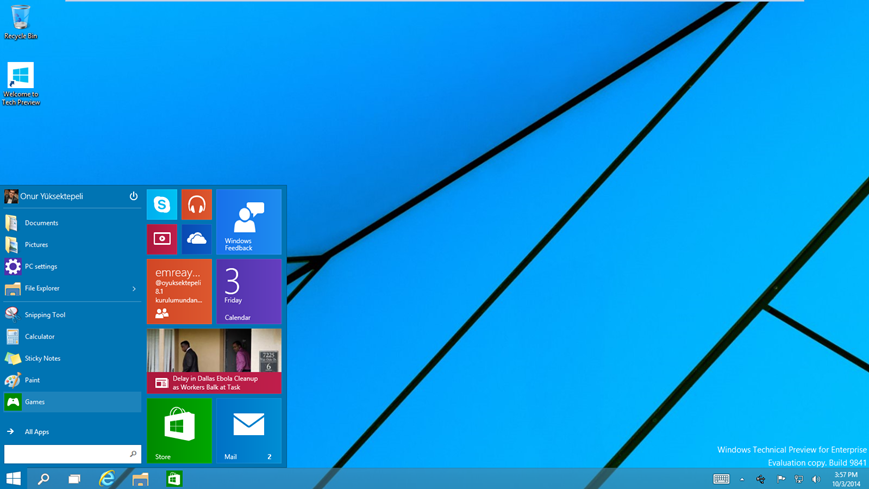Viewport: 869px width, 489px height.
Task: Open the Windows Feedback tile
Action: 248,222
